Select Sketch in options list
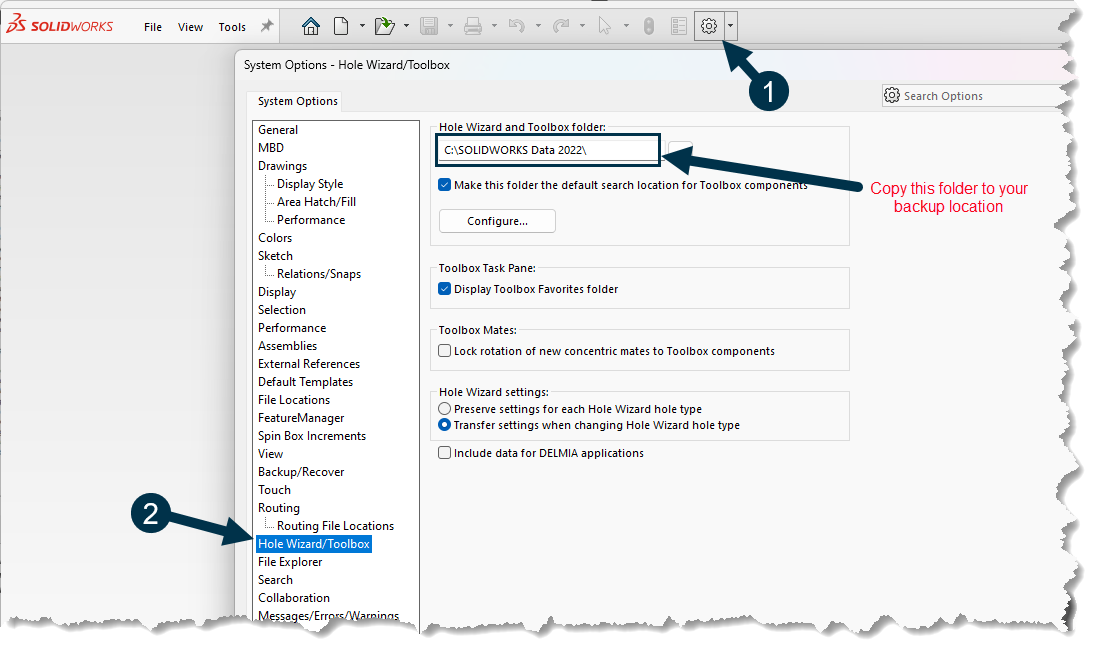1094x646 pixels. [x=275, y=256]
